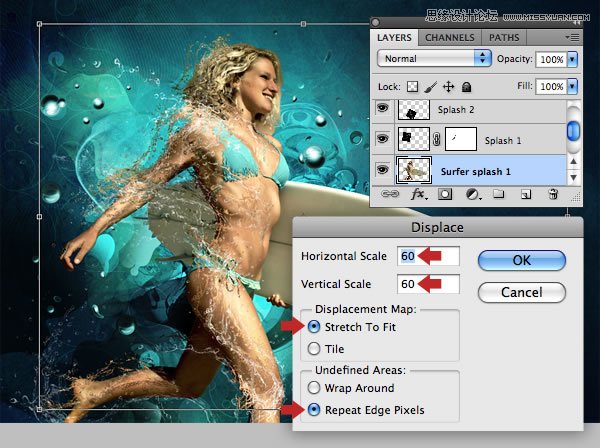The width and height of the screenshot is (600, 448).
Task: Click the link layers chain icon
Action: click(390, 194)
